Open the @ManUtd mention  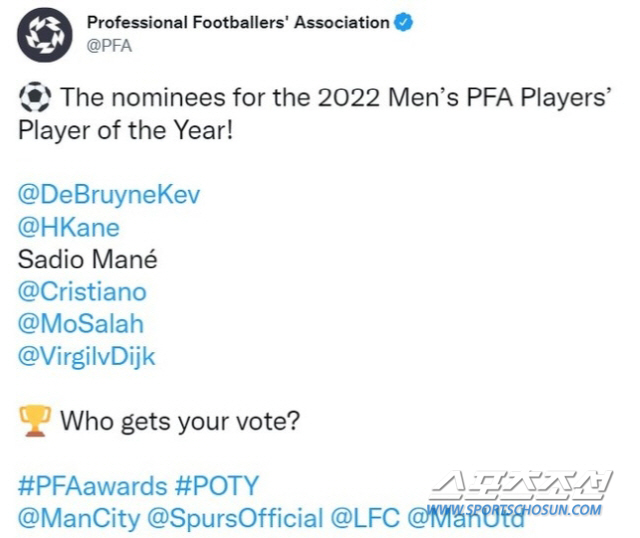point(466,518)
